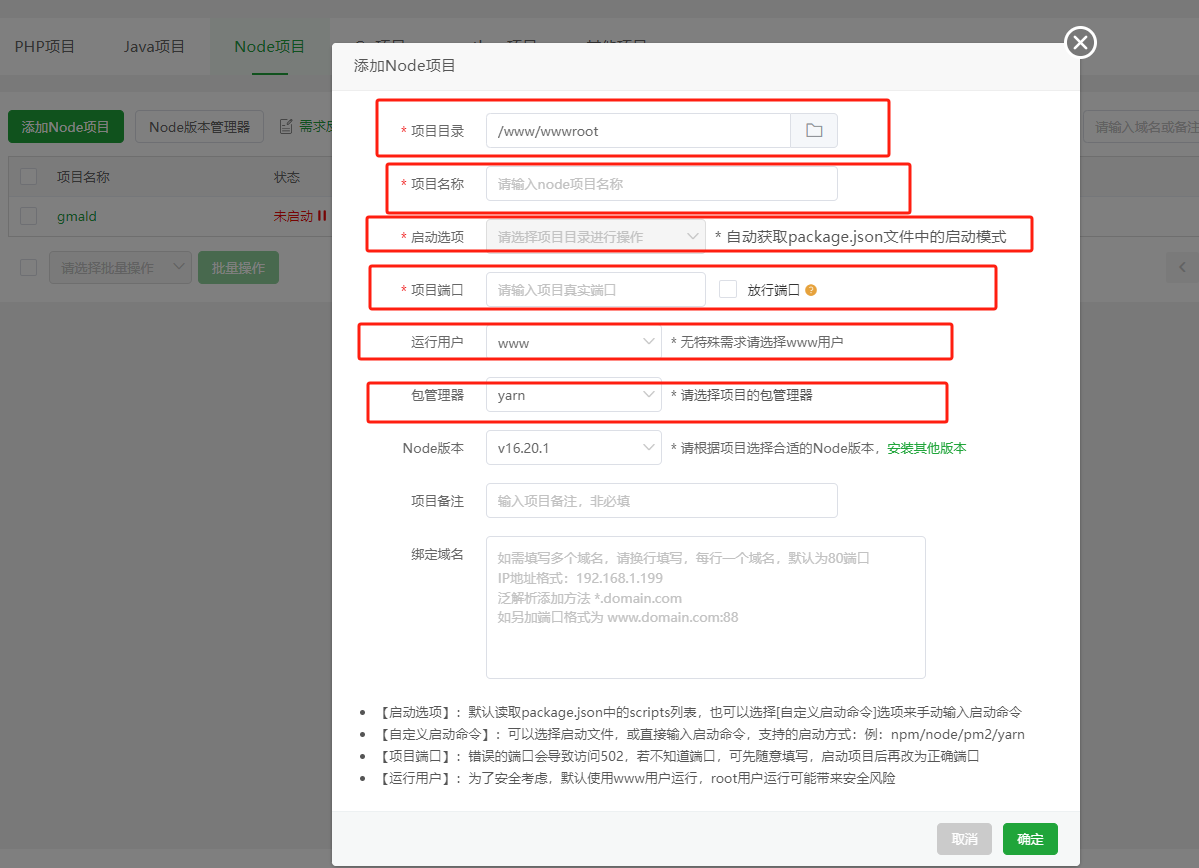Click the feedback note icon
Screen dimensions: 1199x868
286,127
